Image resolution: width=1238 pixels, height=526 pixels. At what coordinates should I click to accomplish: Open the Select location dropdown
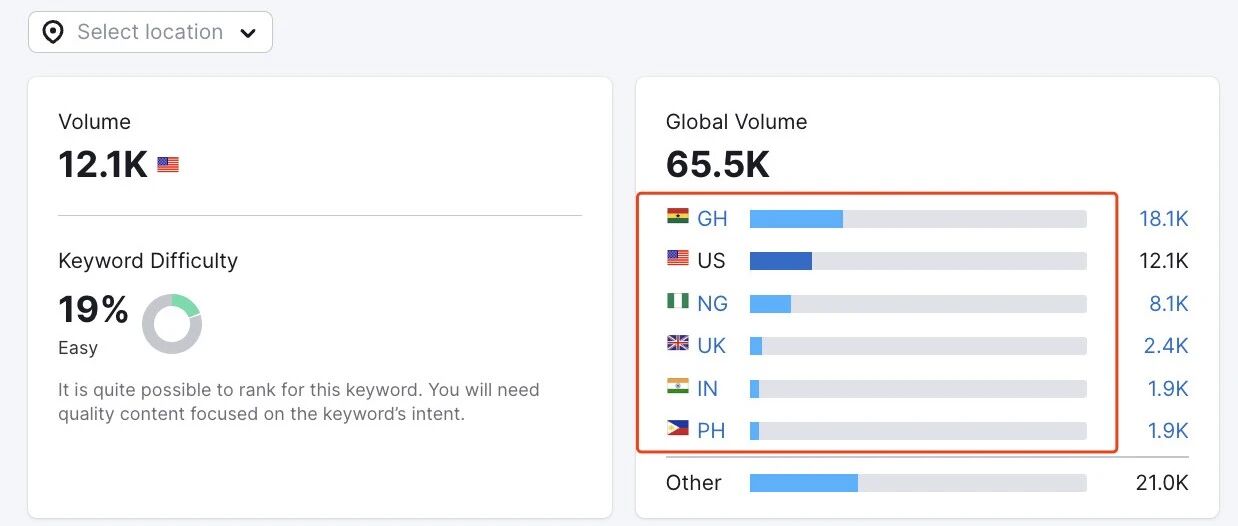pyautogui.click(x=150, y=32)
